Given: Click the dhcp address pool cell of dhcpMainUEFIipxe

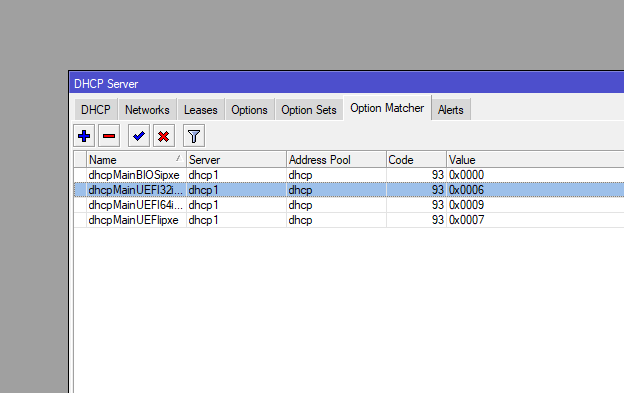Looking at the screenshot, I should (336, 220).
